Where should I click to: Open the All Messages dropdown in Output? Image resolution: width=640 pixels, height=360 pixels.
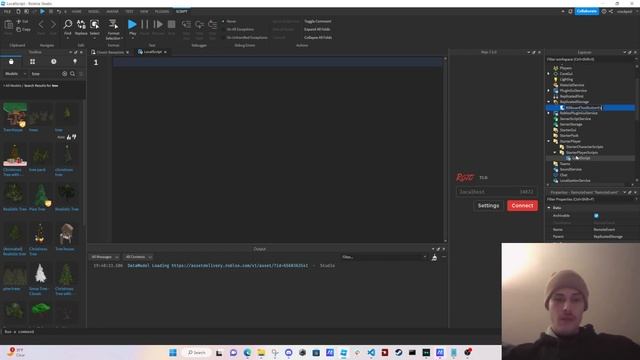pos(104,257)
